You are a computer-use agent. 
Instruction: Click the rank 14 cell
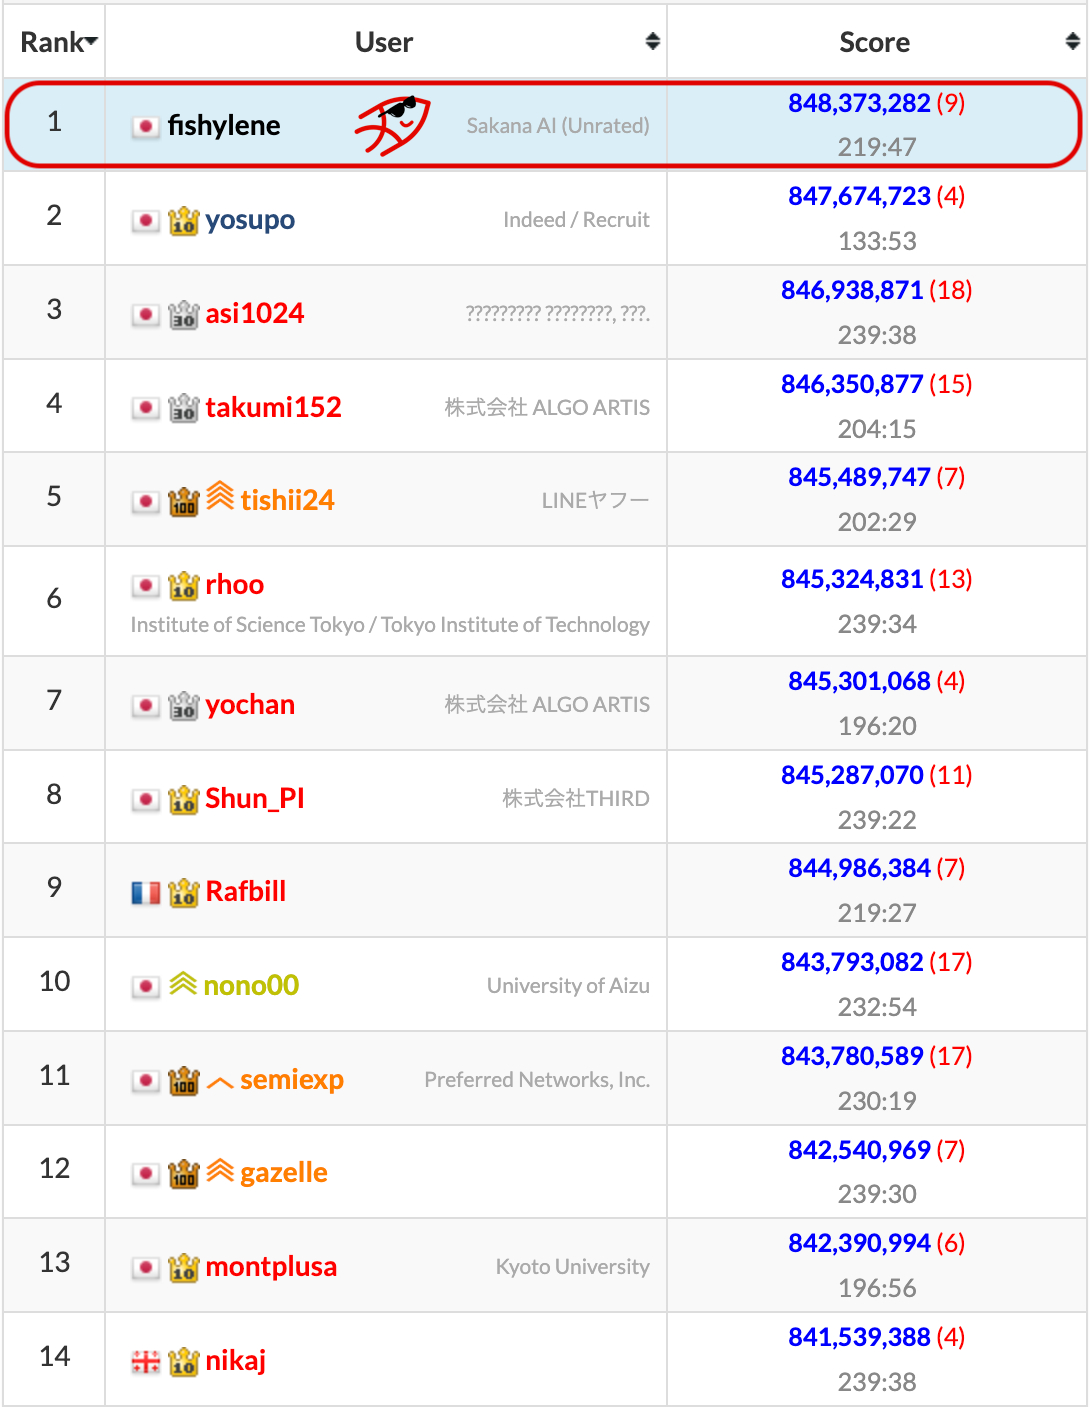[54, 1357]
